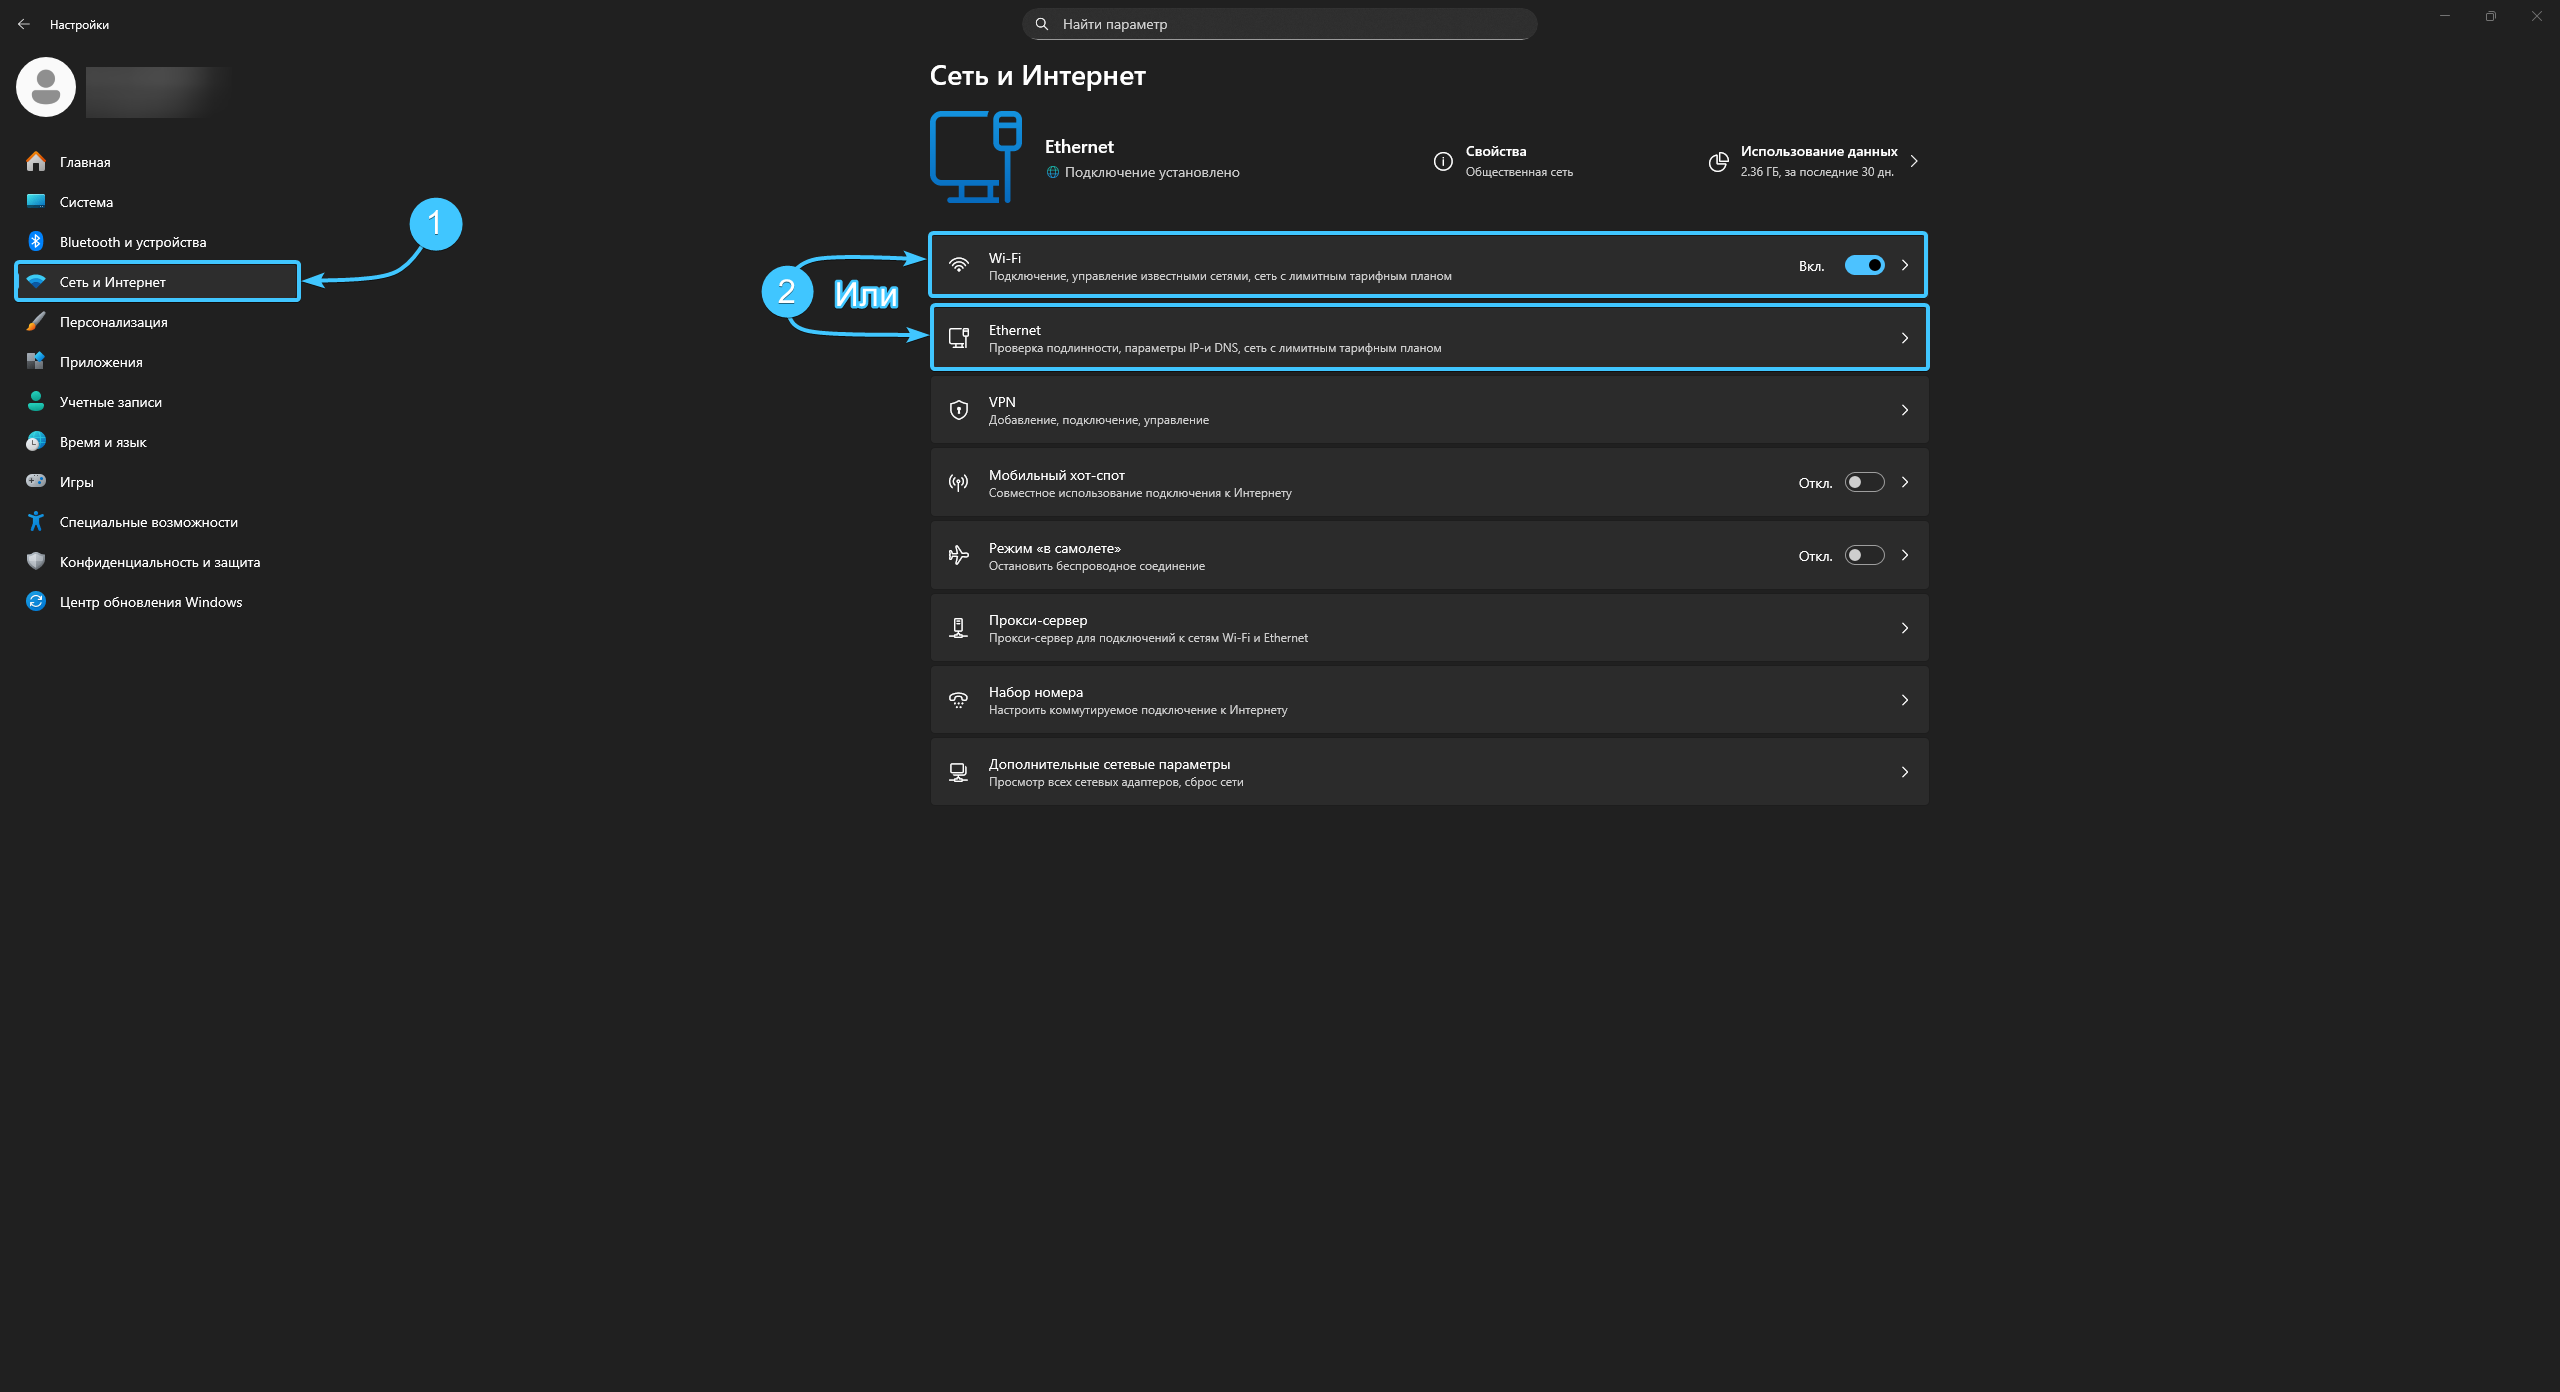Click the Bluetooth icon in sidebar
2560x1392 pixels.
pyautogui.click(x=36, y=241)
